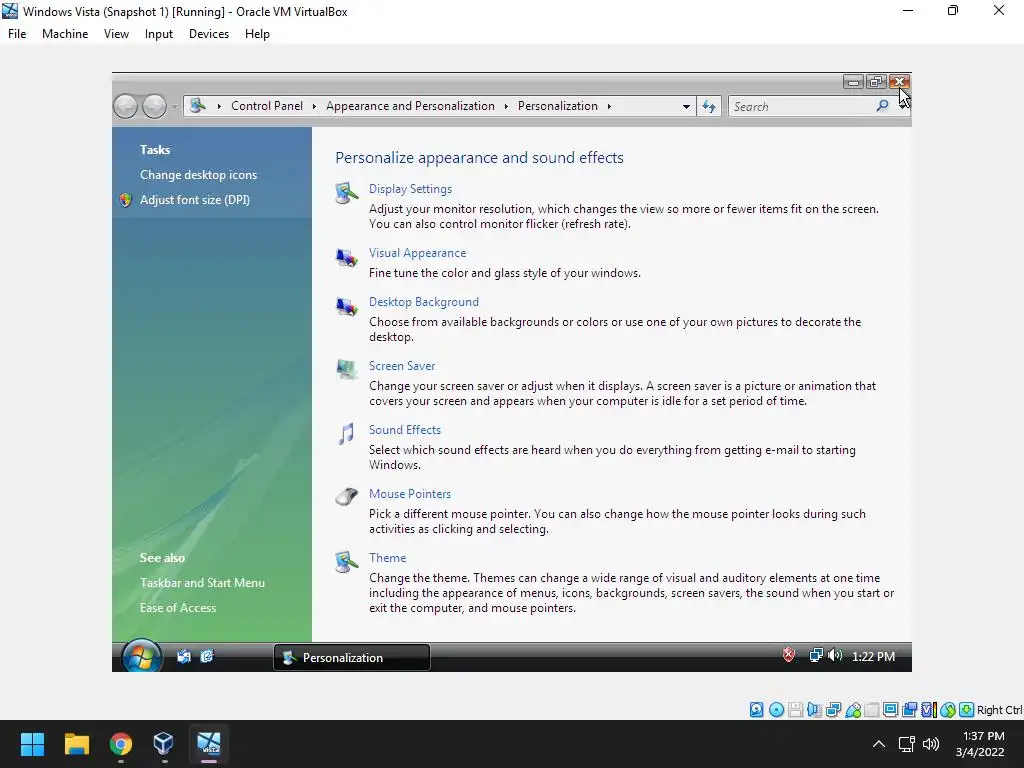
Task: Expand chevron after Control Panel breadcrumb
Action: pyautogui.click(x=314, y=106)
